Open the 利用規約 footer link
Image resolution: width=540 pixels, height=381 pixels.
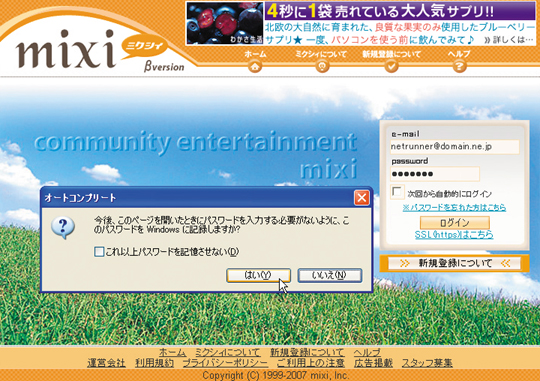(154, 363)
